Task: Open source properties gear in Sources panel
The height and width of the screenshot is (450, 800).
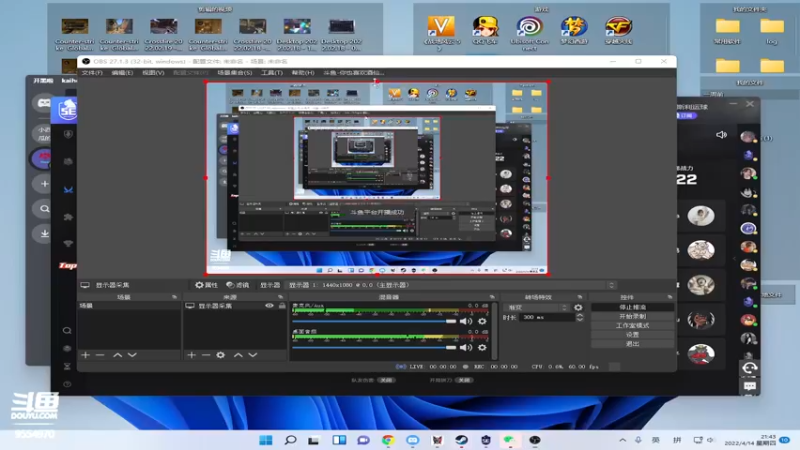Action: (220, 355)
